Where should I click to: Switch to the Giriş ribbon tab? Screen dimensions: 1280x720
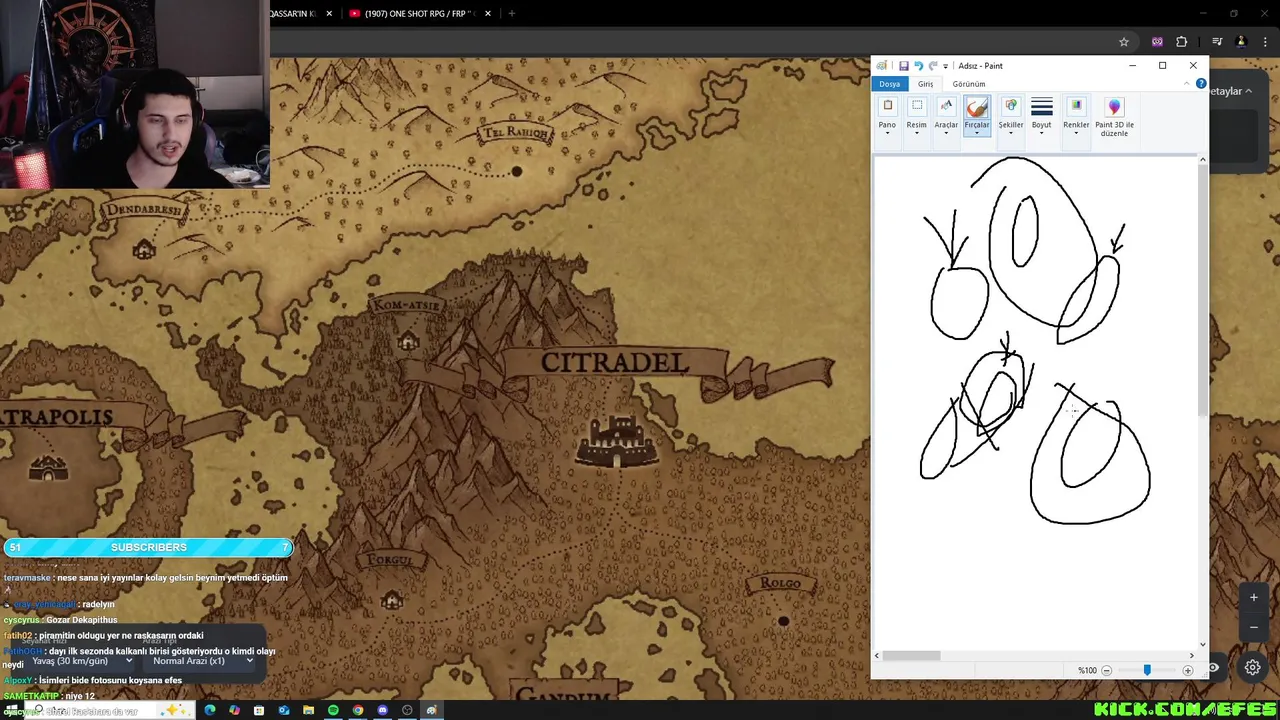click(x=926, y=84)
